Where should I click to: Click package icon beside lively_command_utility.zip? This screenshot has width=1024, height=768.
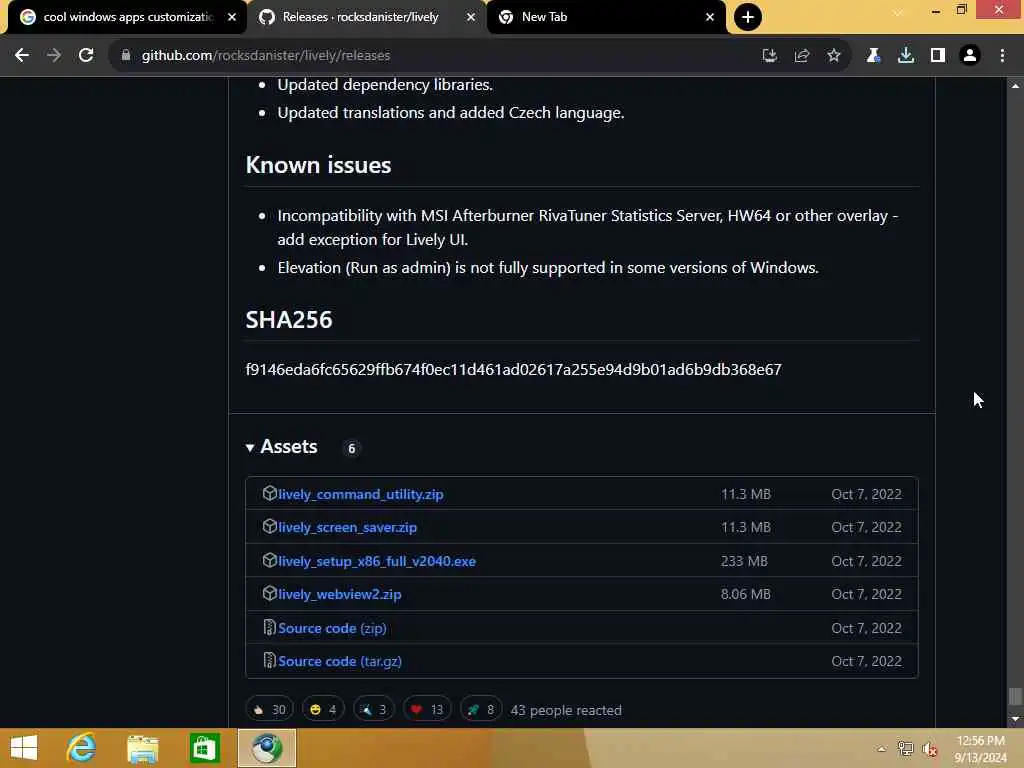[x=270, y=493]
